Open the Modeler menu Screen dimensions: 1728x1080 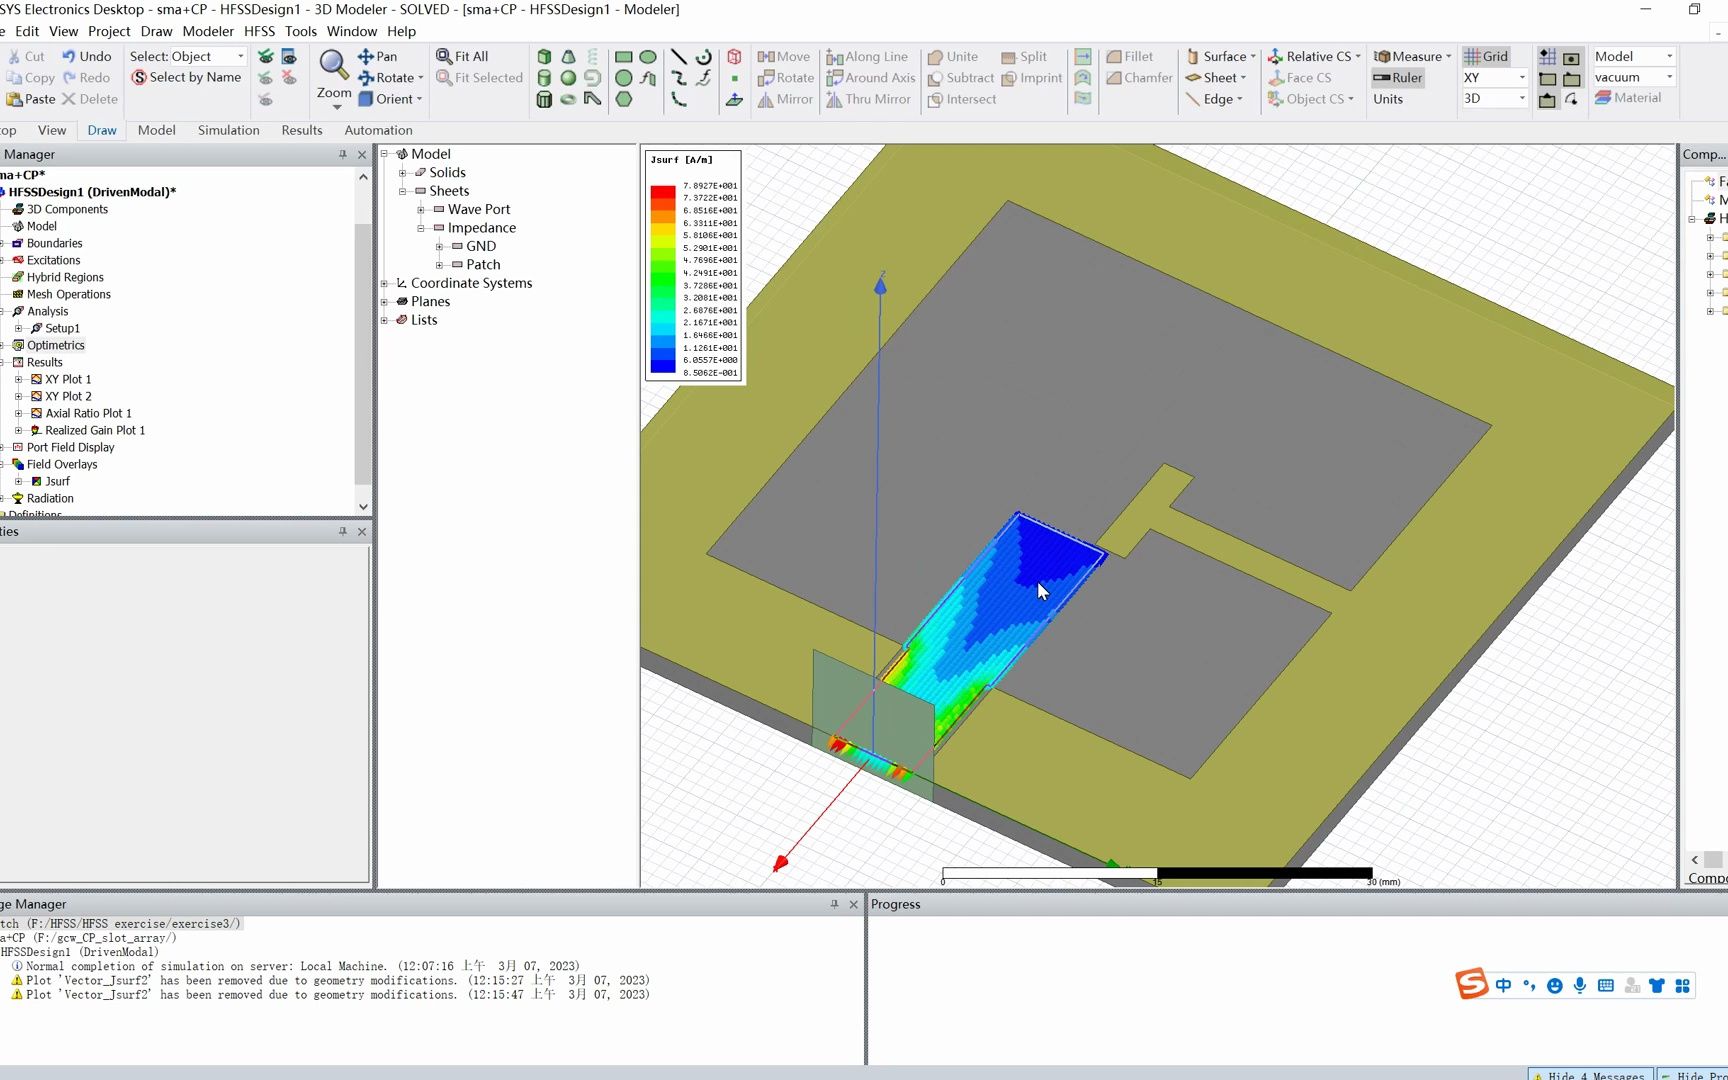pyautogui.click(x=208, y=31)
